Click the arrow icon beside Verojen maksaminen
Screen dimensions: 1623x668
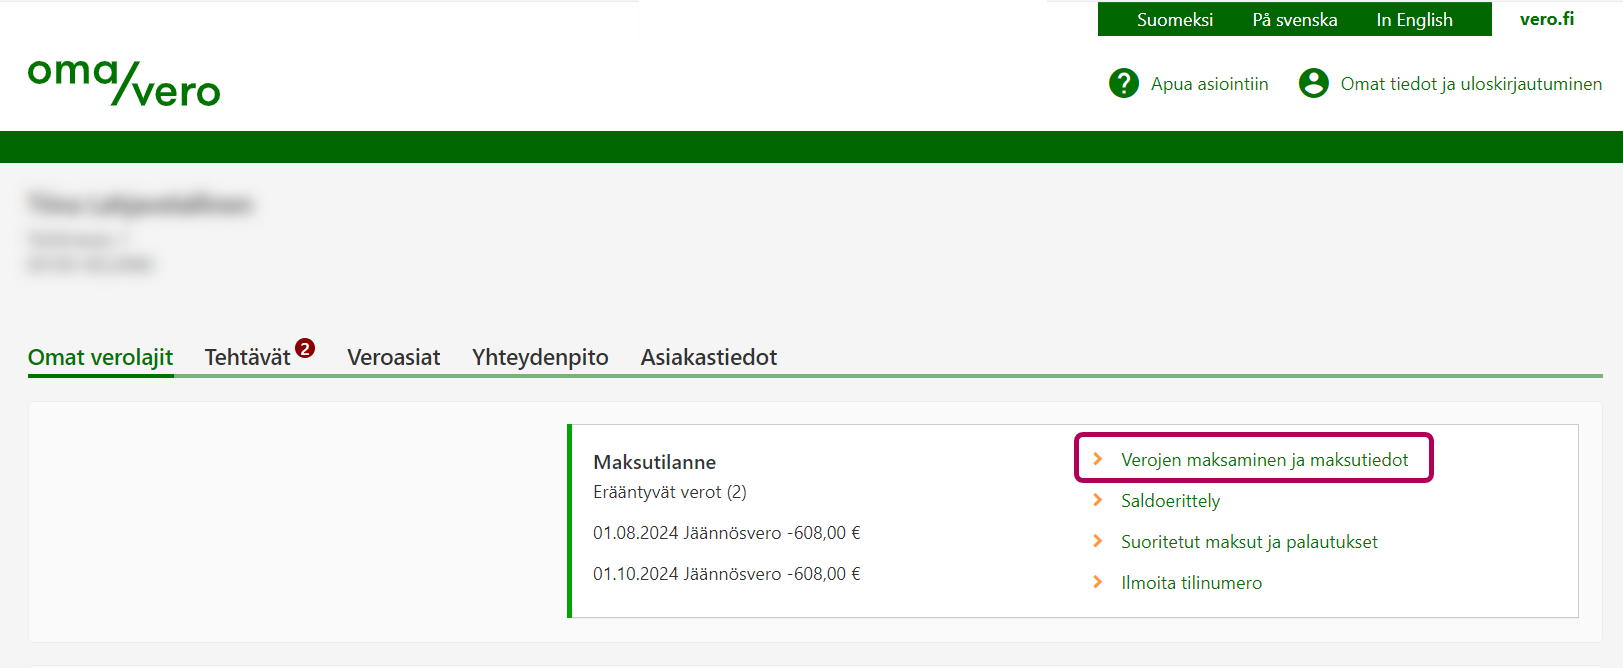coord(1098,459)
